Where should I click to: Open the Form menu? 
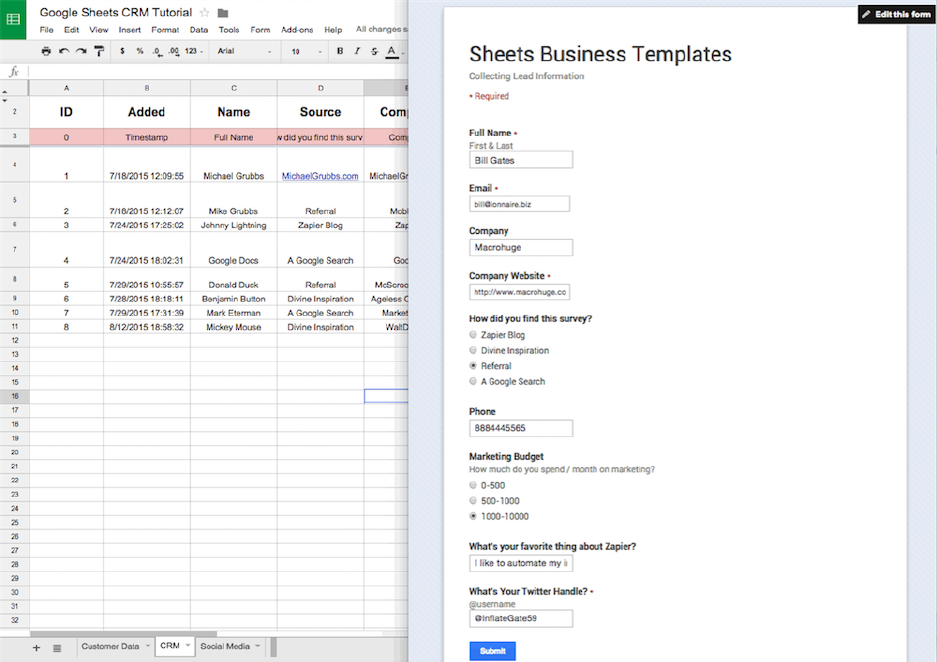[x=260, y=30]
